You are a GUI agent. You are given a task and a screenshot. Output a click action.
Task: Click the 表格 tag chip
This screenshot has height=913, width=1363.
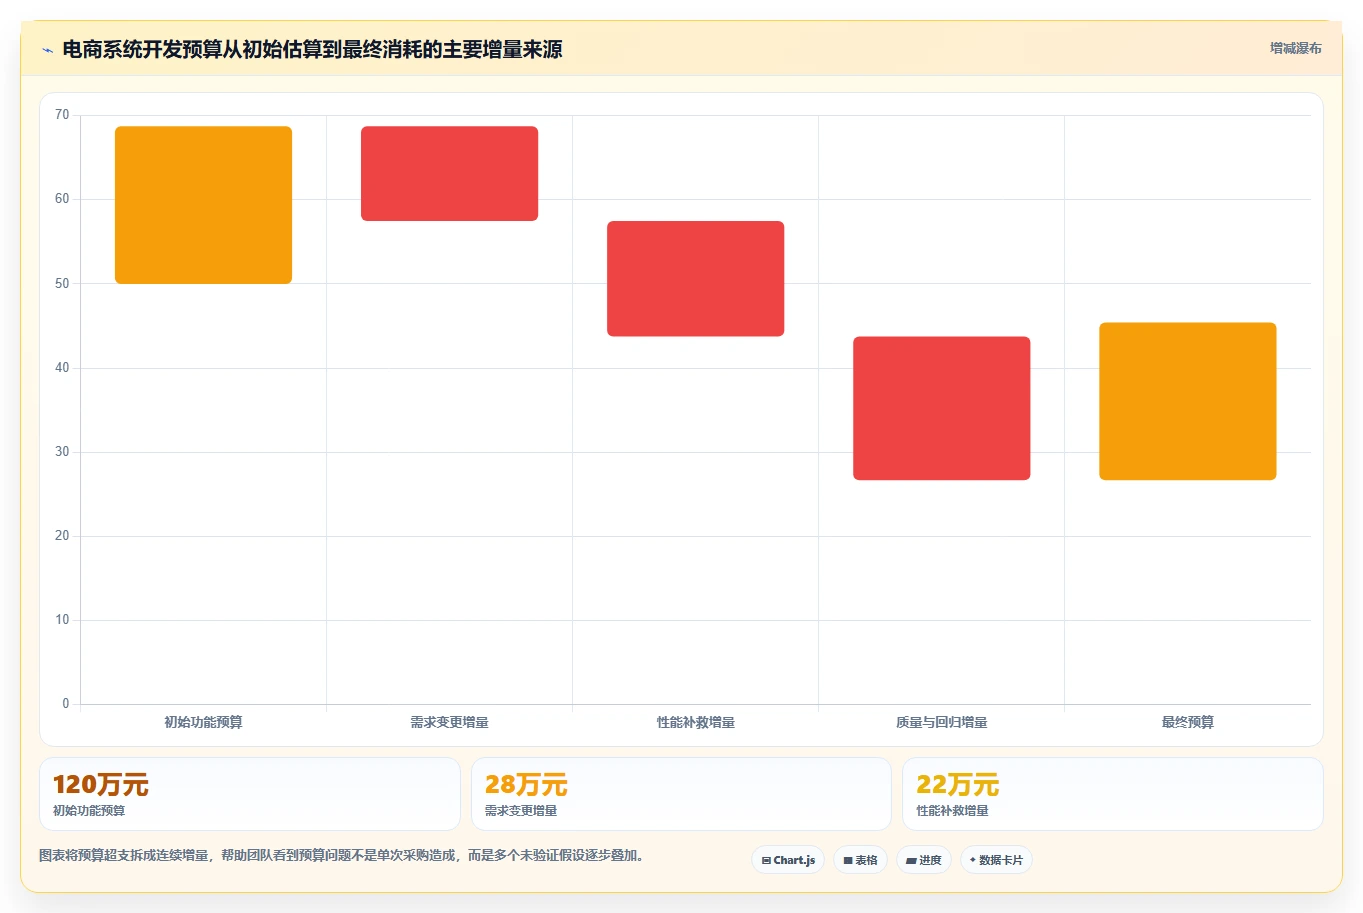point(860,860)
